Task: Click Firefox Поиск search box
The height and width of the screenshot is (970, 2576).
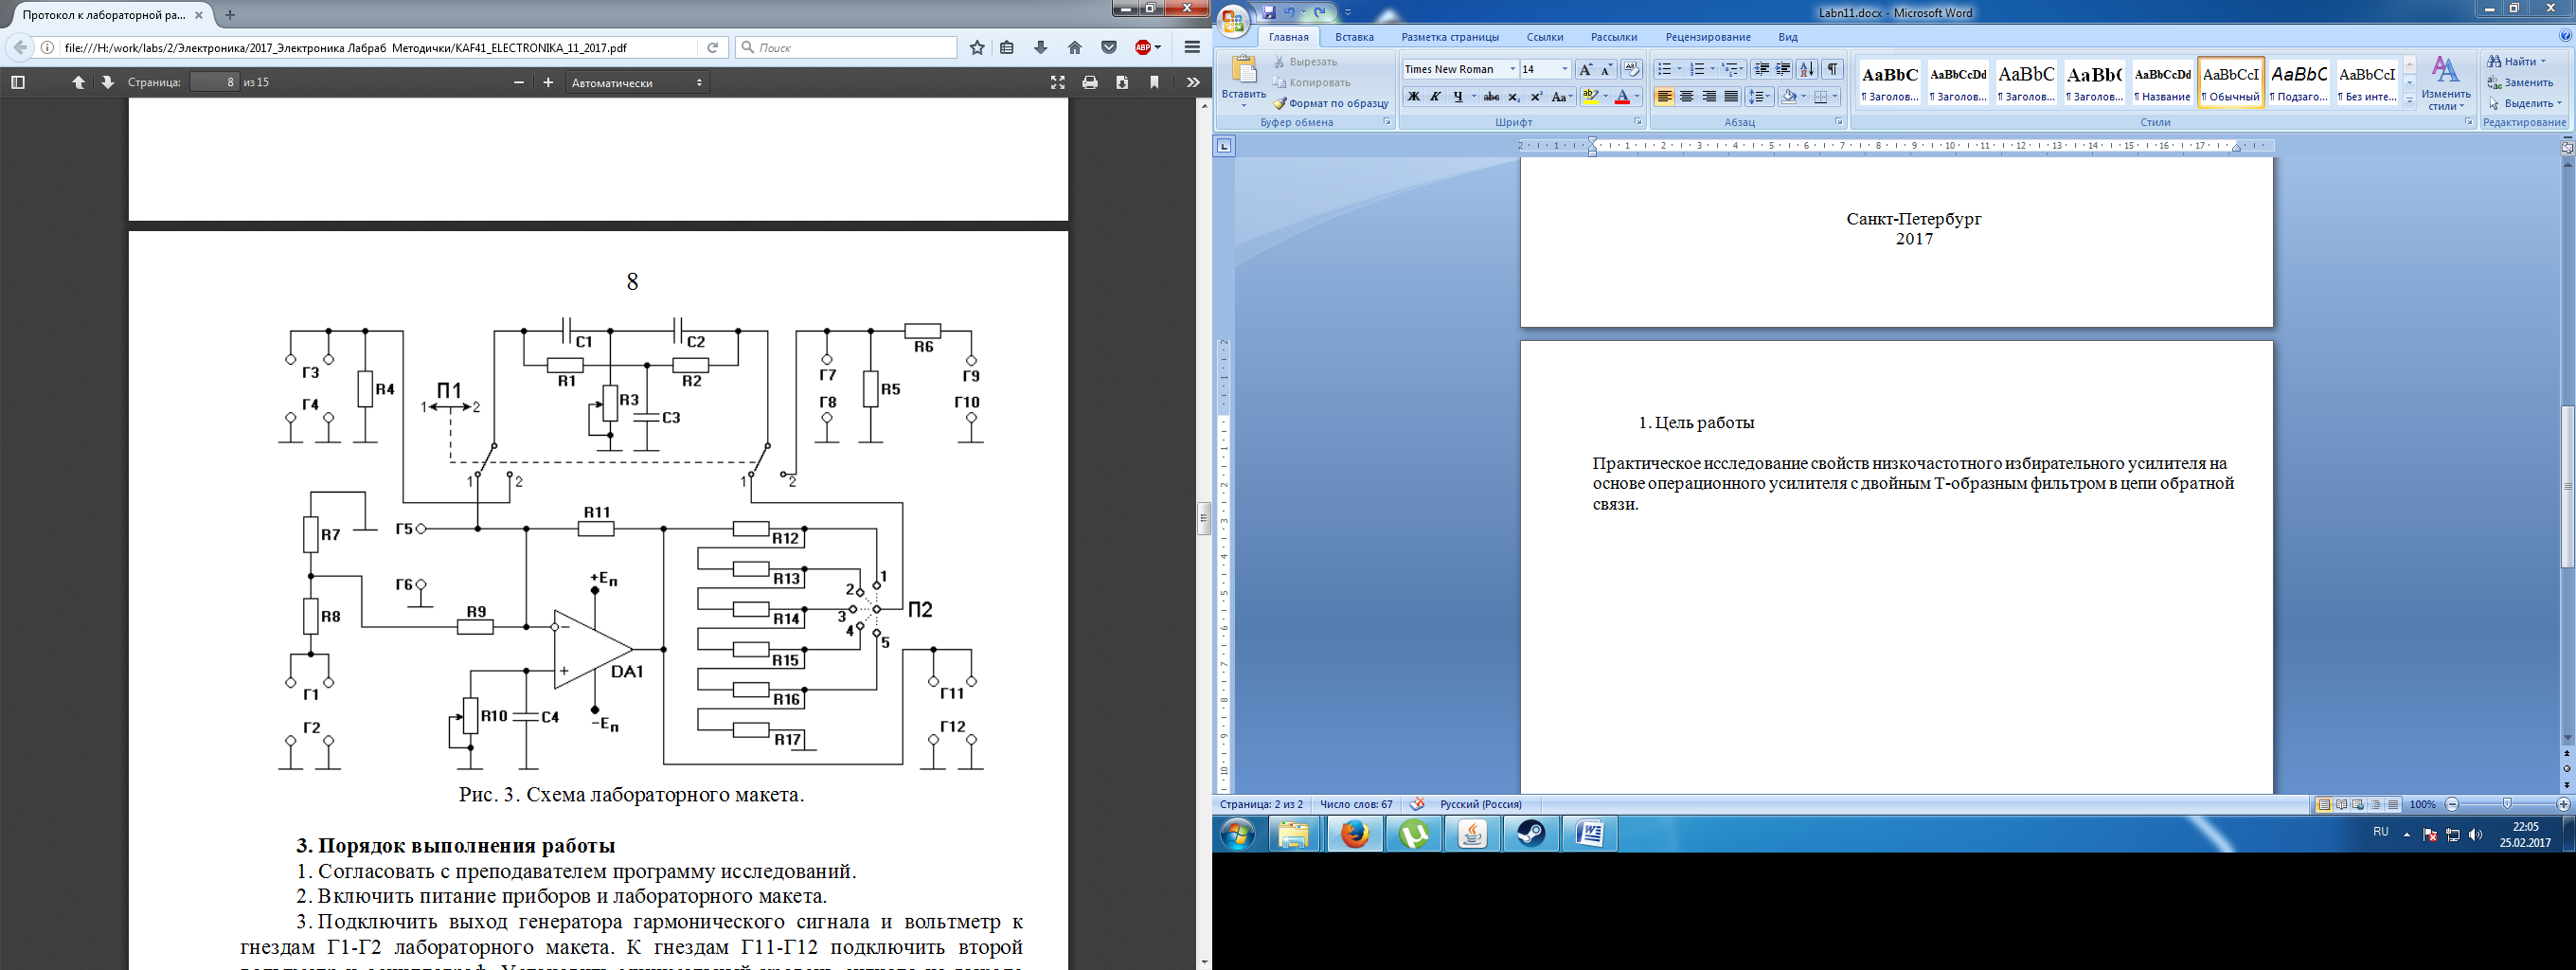Action: click(846, 47)
